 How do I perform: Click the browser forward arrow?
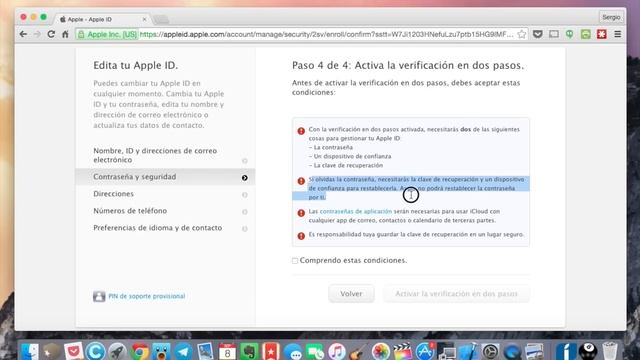point(37,34)
